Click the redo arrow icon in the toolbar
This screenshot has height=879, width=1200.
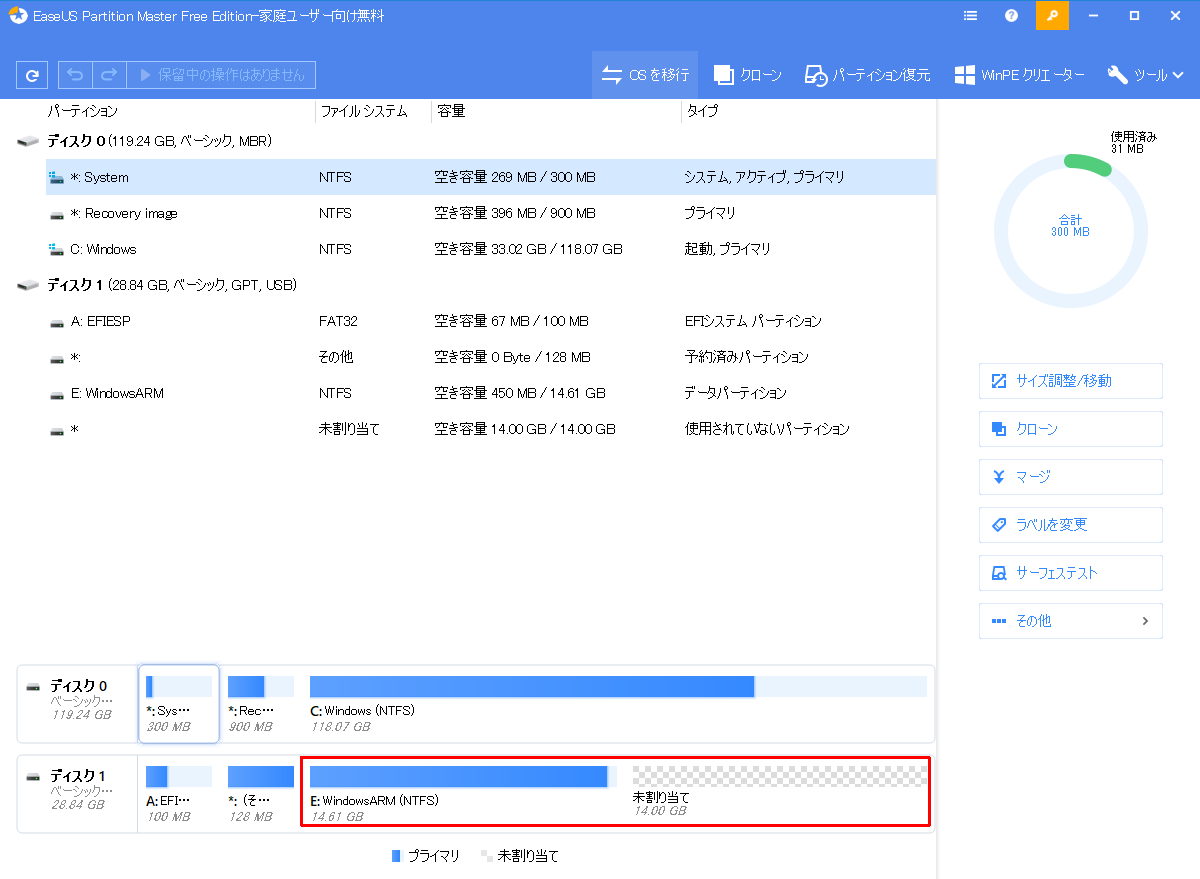(109, 75)
